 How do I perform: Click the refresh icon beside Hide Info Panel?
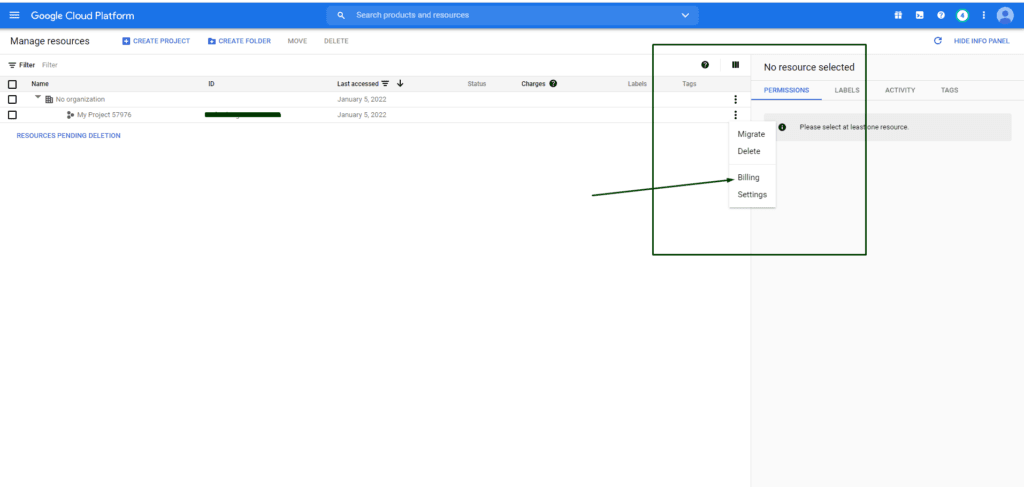[937, 41]
